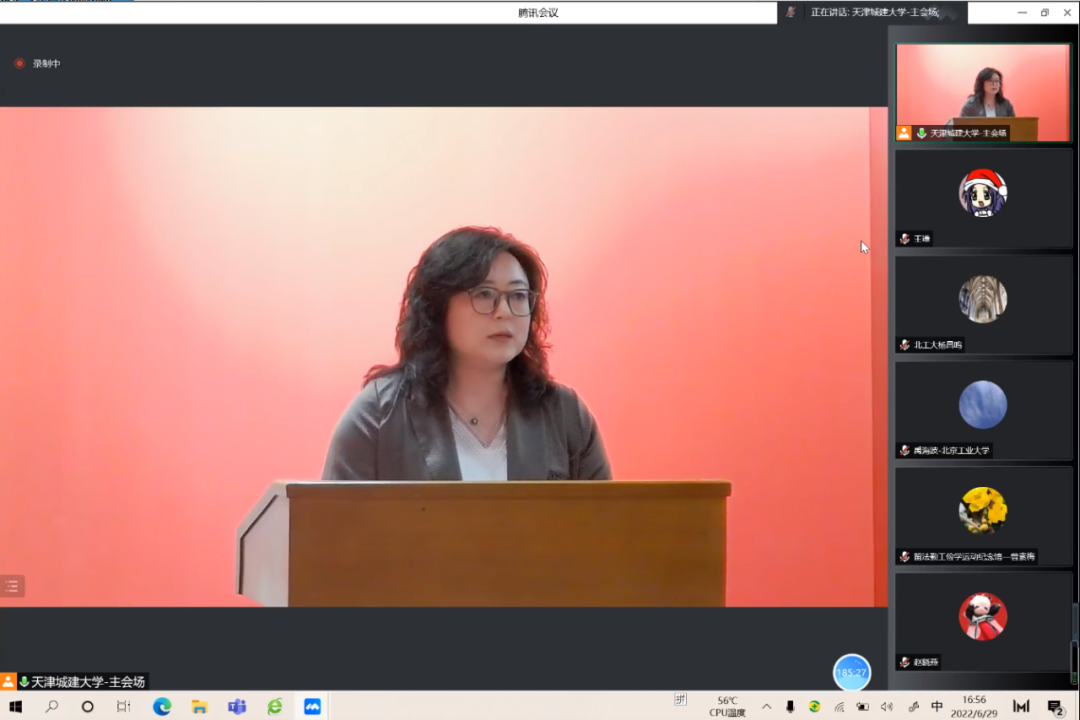Open File Explorer from taskbar
Image resolution: width=1080 pixels, height=720 pixels.
point(199,706)
